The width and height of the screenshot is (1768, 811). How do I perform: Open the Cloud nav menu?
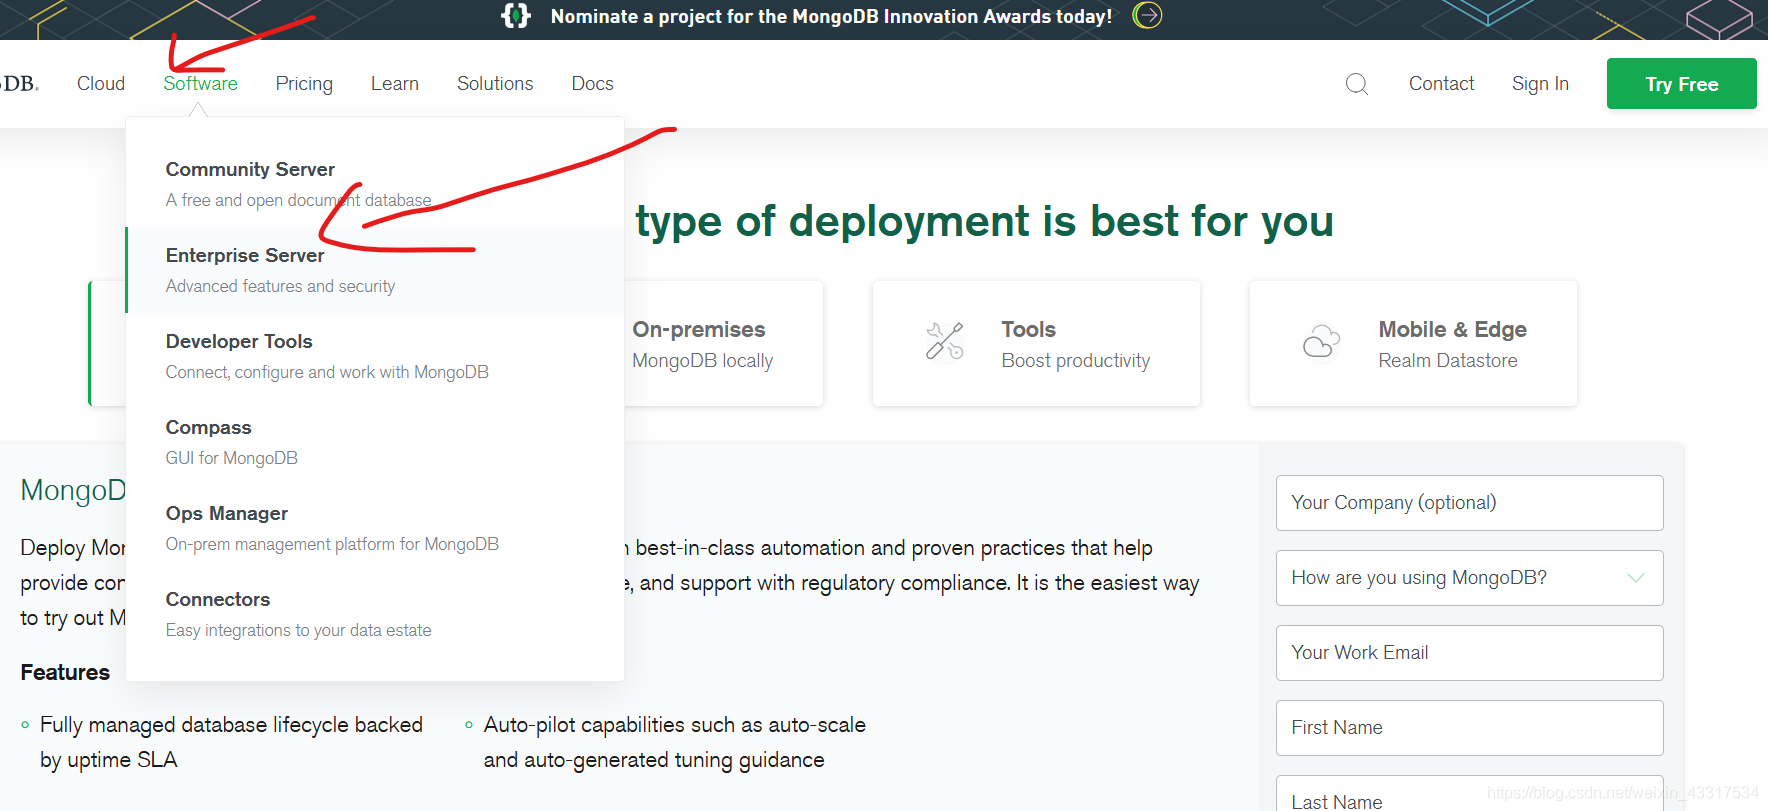click(x=101, y=84)
